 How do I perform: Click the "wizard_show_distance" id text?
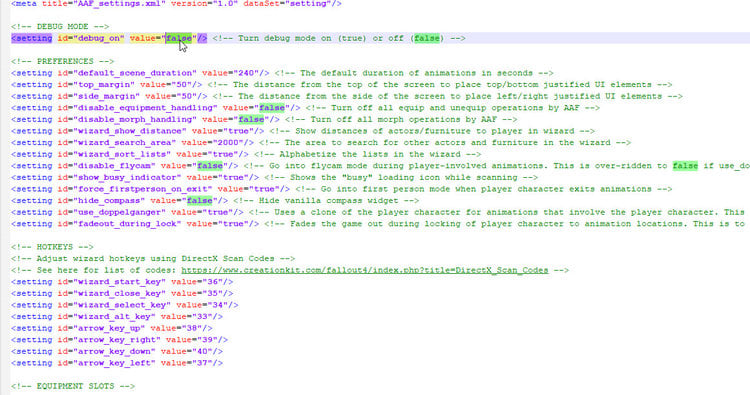130,131
